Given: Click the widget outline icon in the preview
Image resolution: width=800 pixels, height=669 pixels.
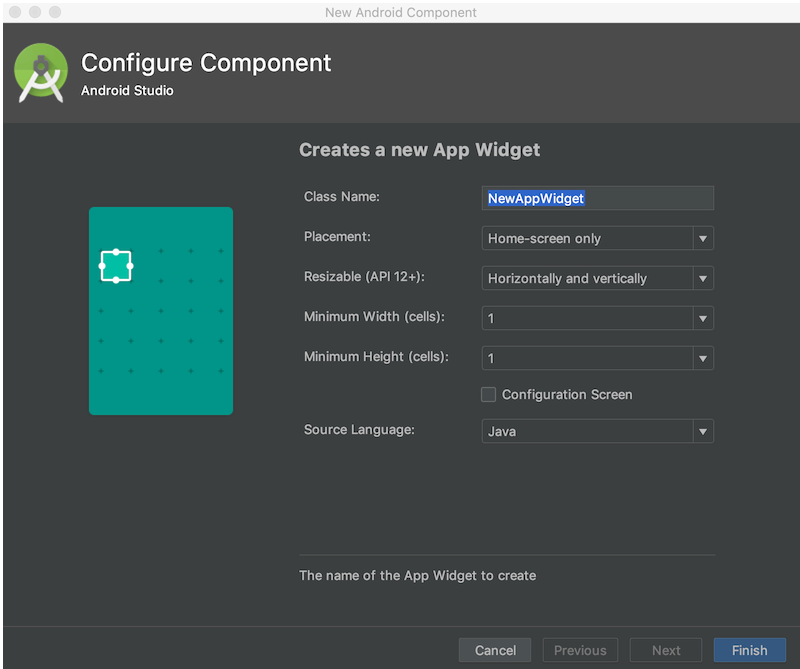Looking at the screenshot, I should coord(117,266).
